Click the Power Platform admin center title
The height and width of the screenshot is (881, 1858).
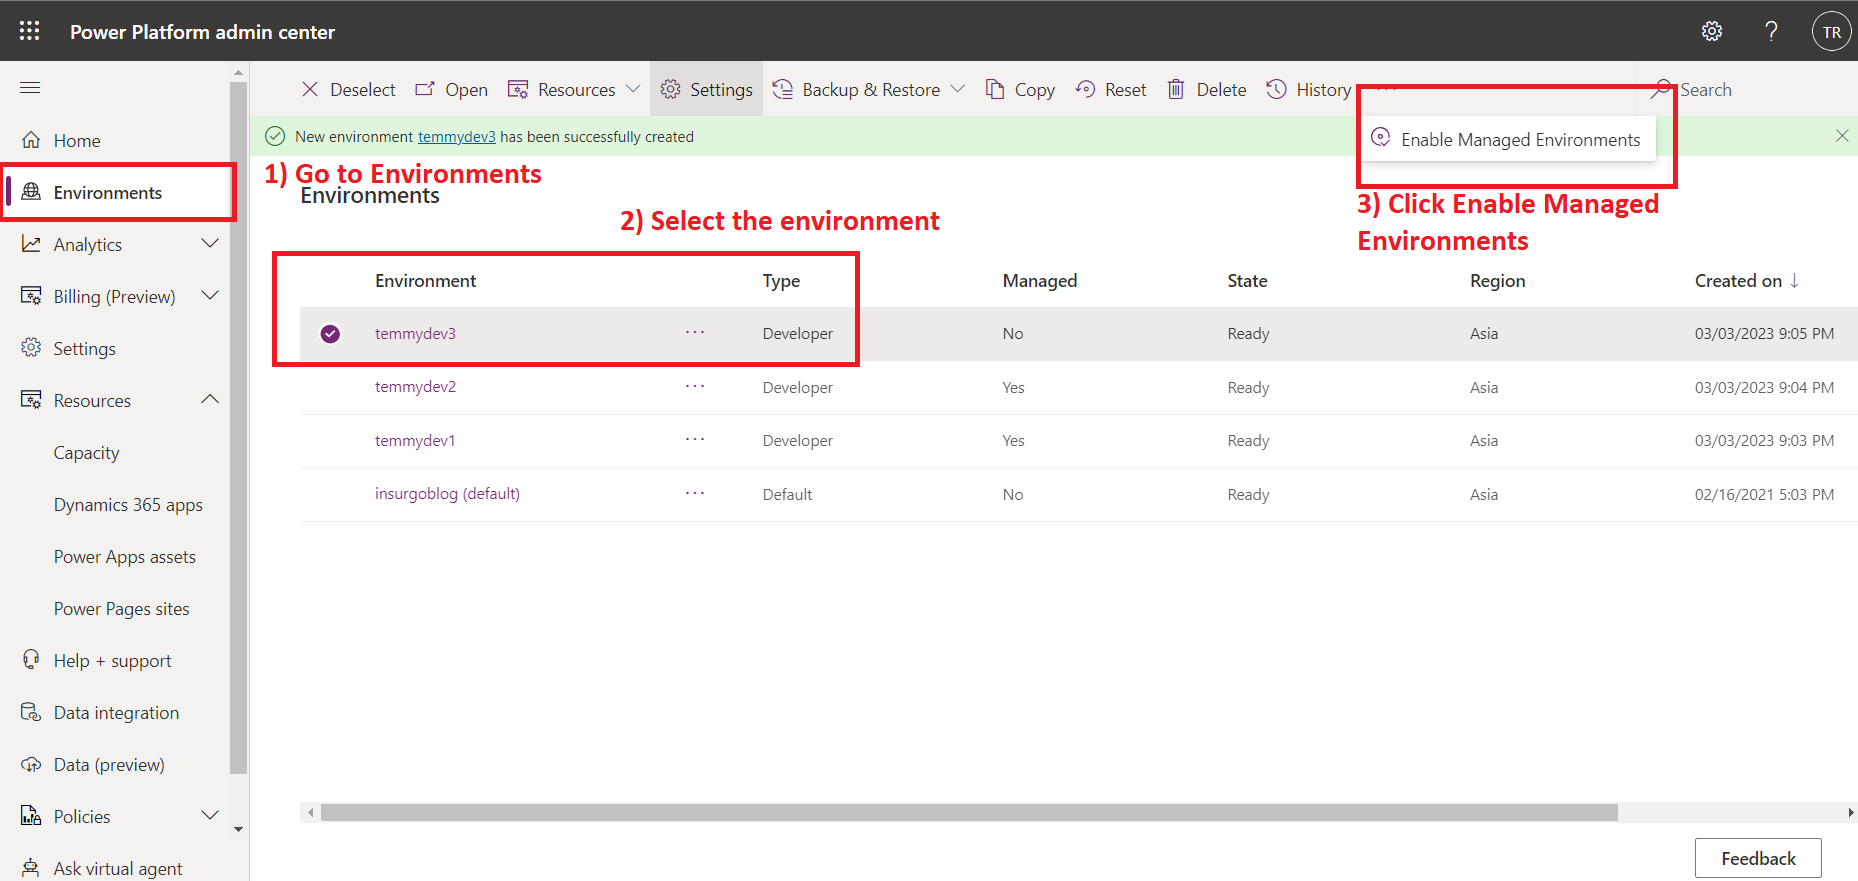202,32
